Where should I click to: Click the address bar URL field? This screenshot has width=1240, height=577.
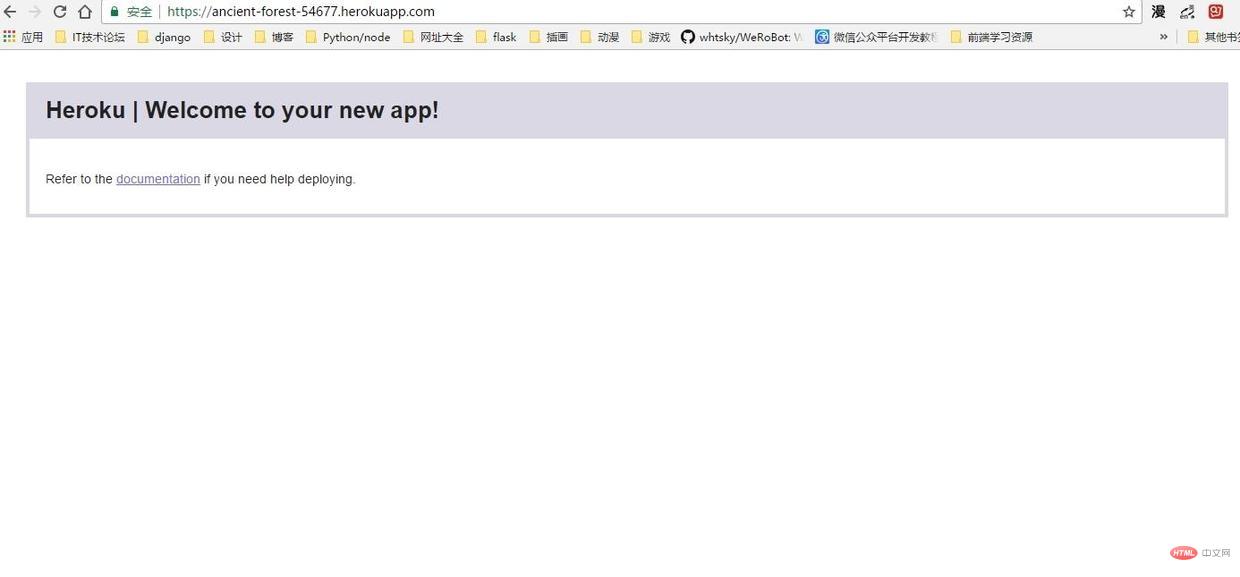620,12
